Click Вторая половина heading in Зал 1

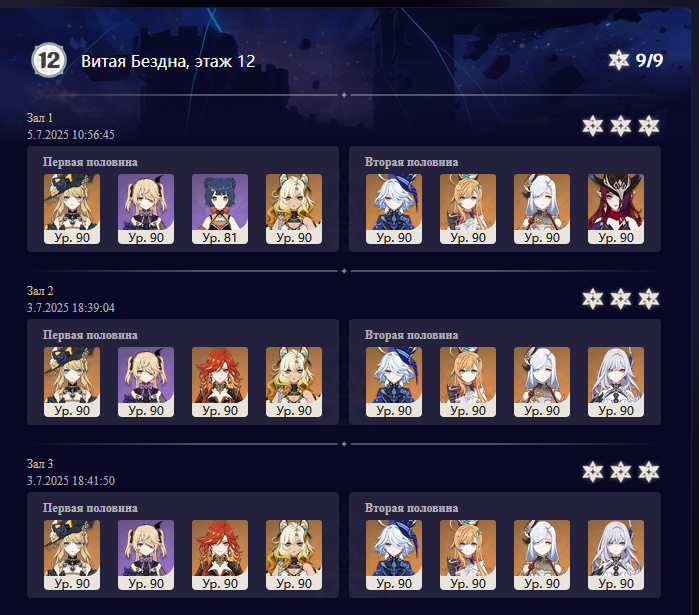pyautogui.click(x=411, y=162)
